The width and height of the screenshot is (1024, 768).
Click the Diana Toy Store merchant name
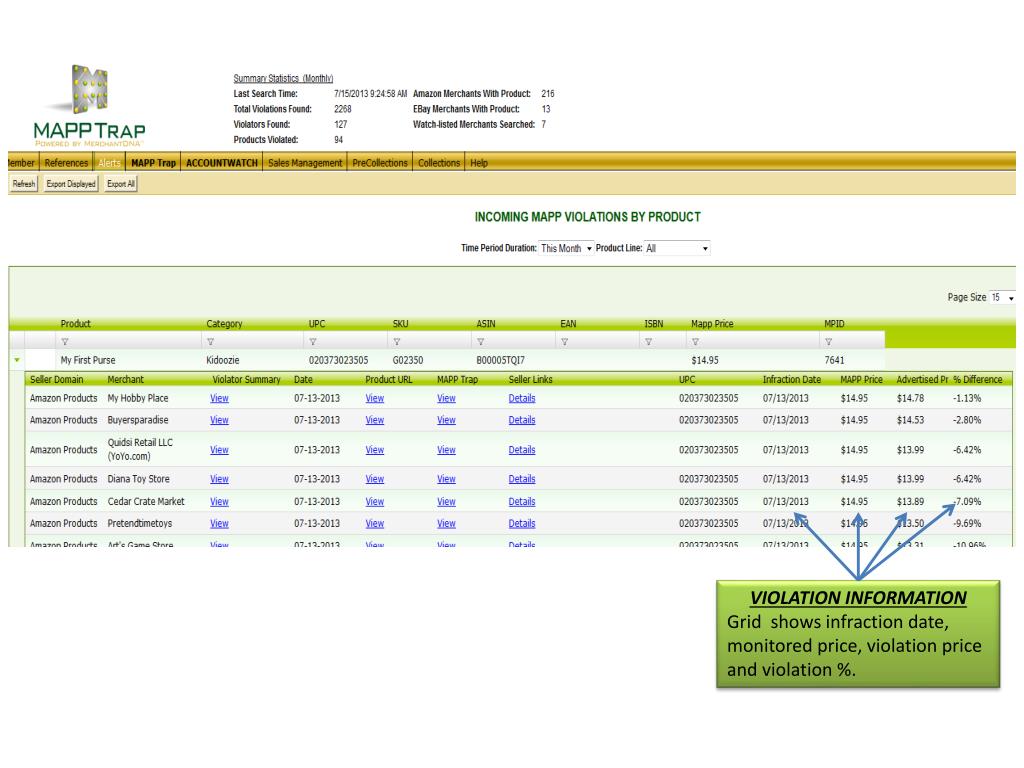[x=138, y=479]
